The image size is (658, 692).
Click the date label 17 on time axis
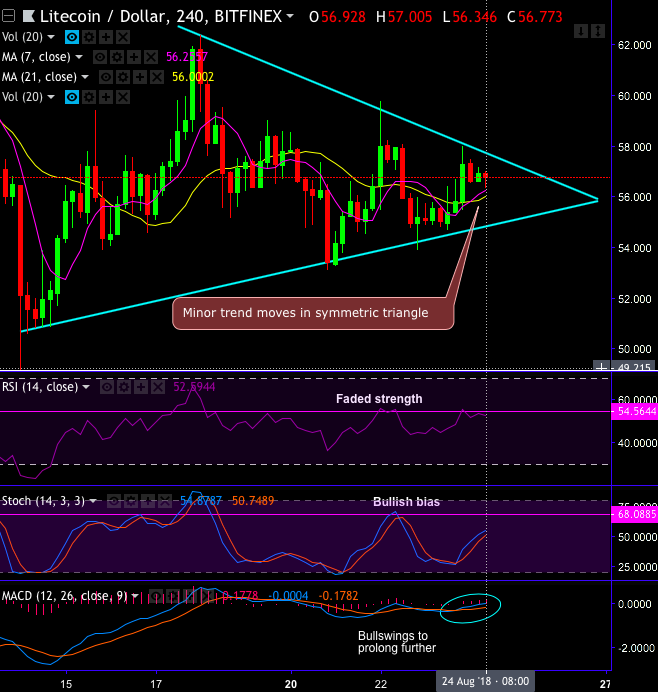tap(156, 684)
